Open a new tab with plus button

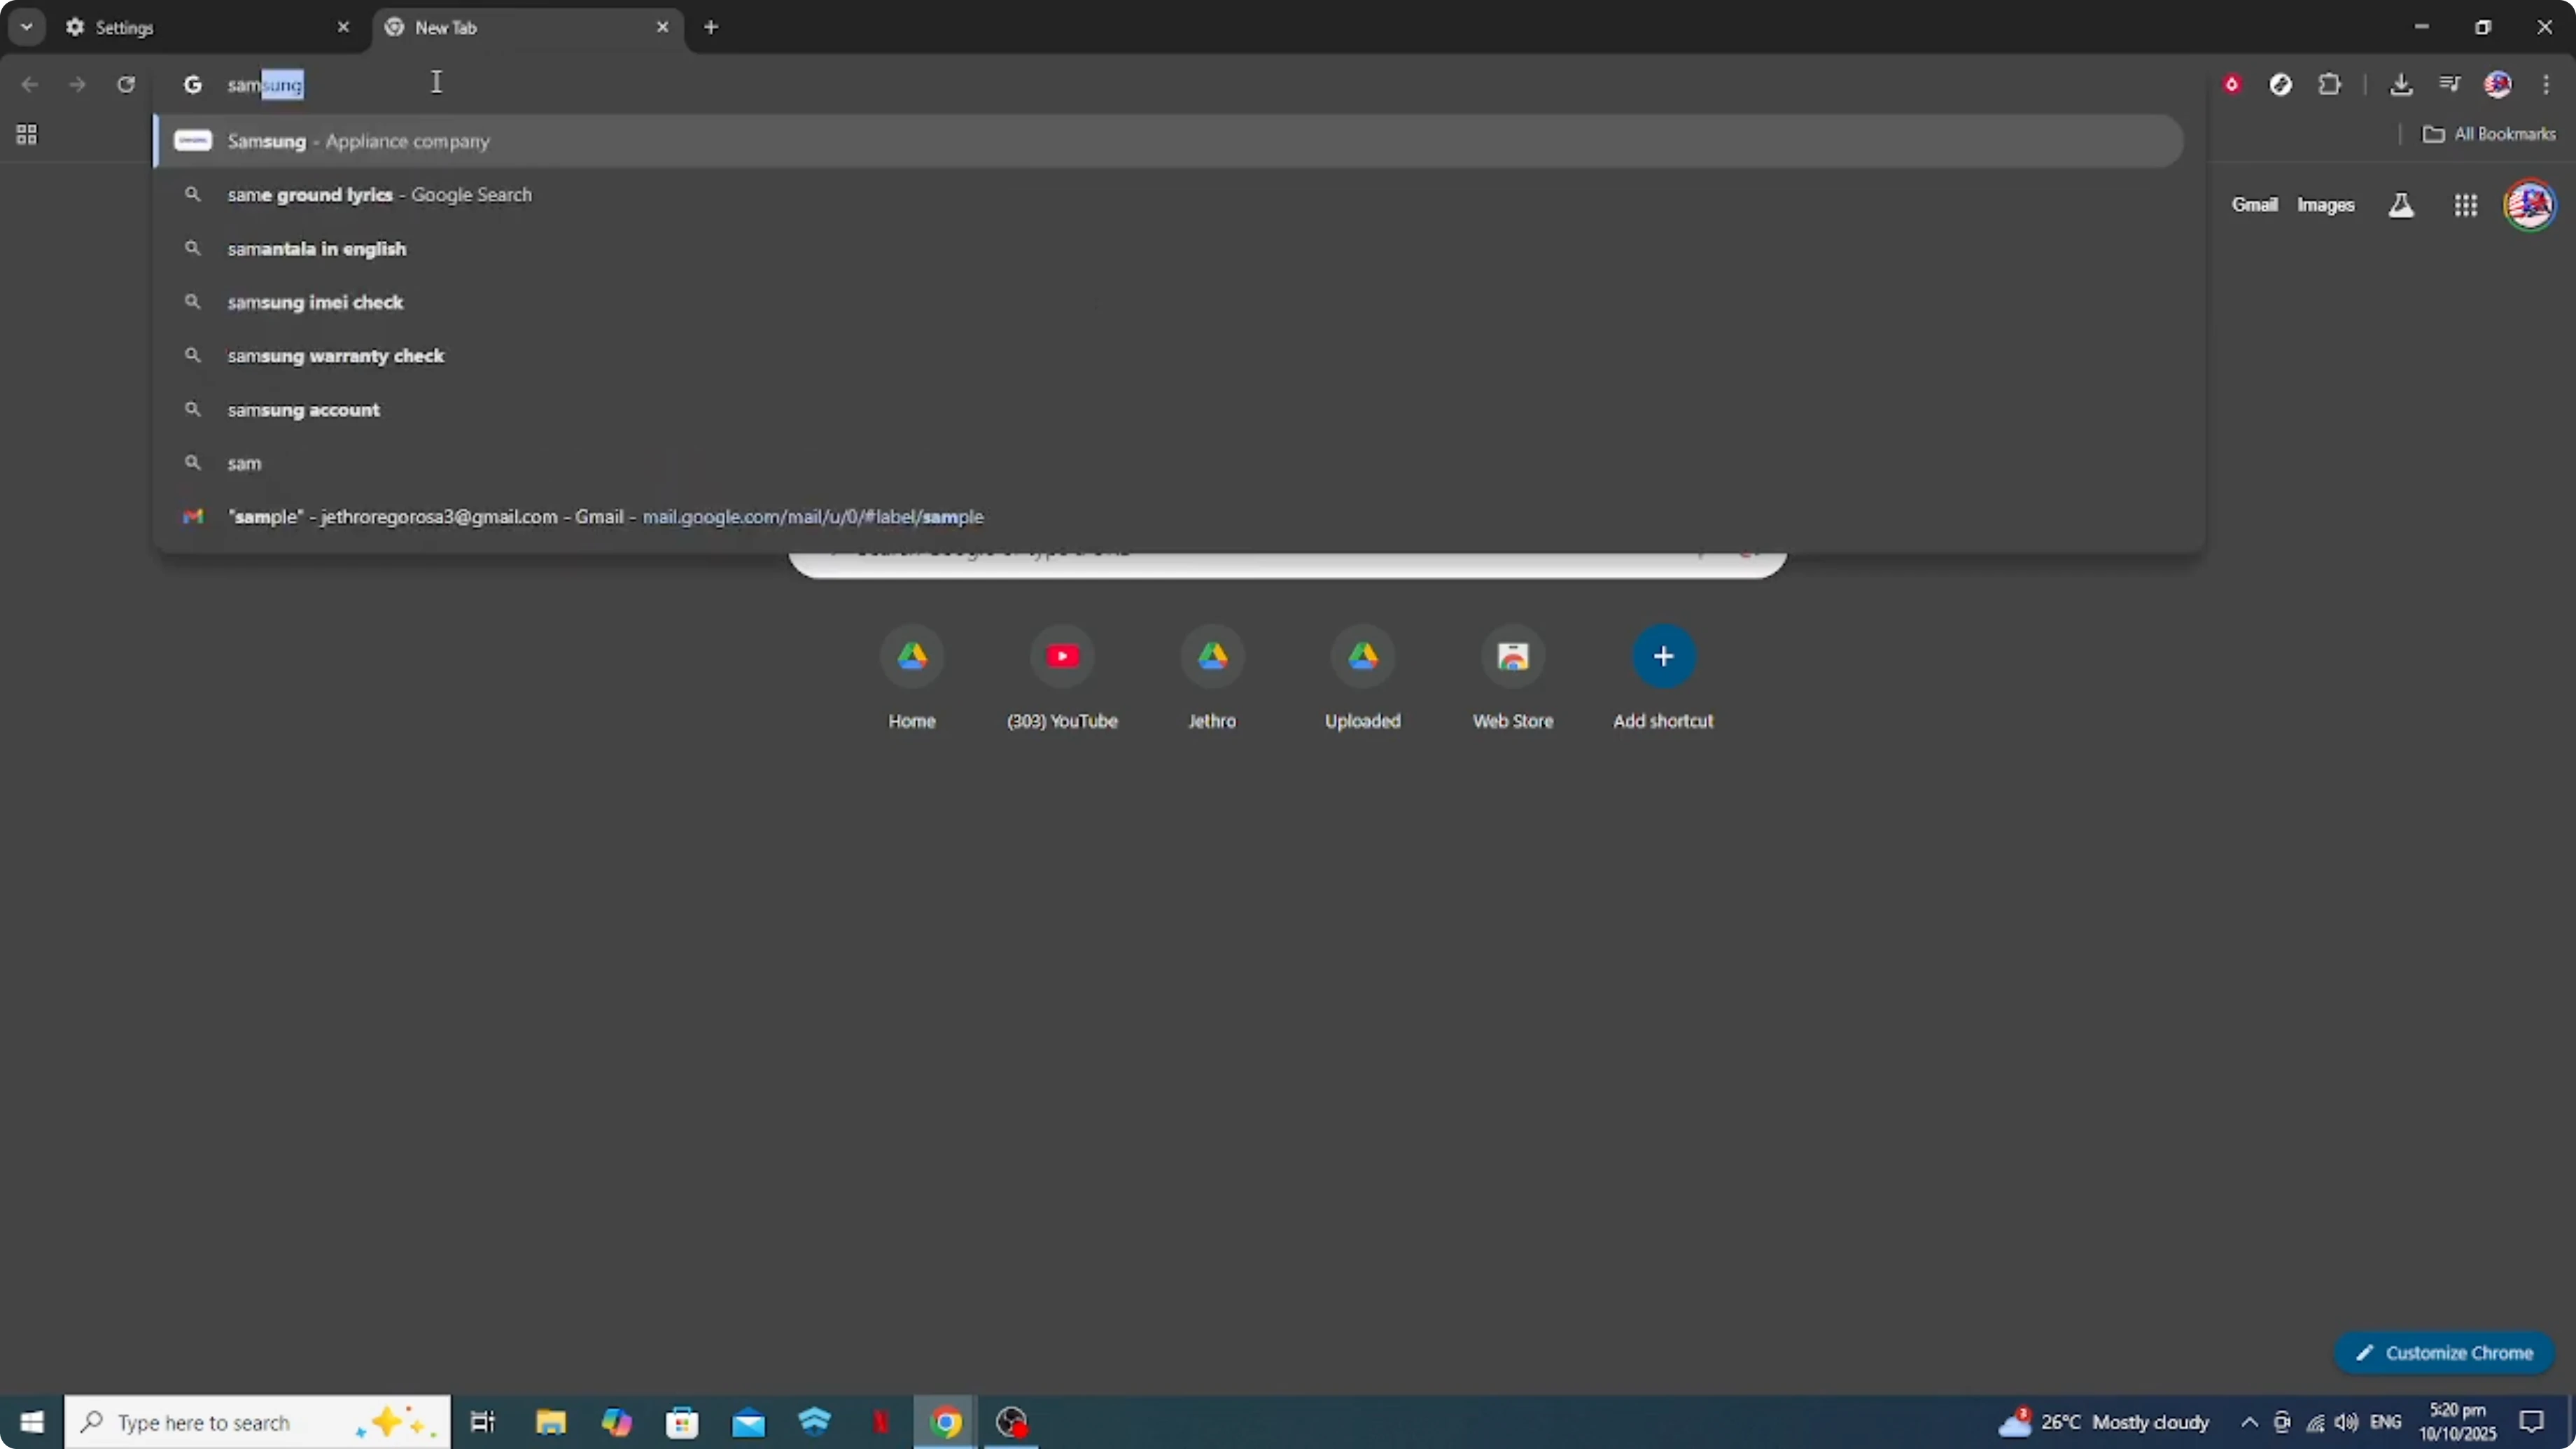click(711, 27)
